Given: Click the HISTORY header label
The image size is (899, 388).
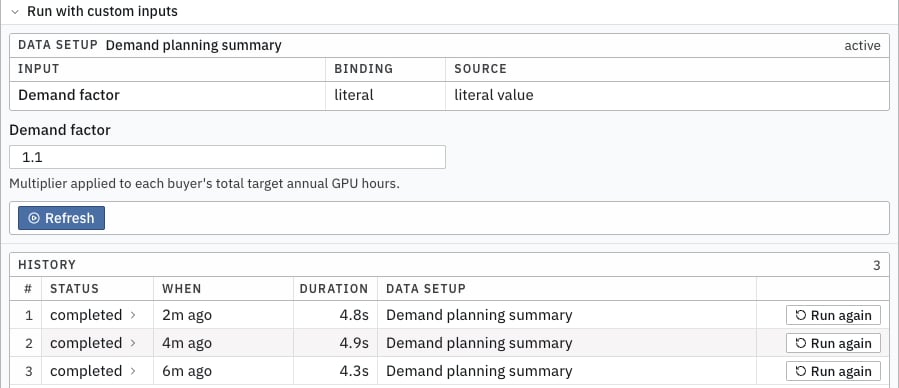Looking at the screenshot, I should tap(47, 265).
